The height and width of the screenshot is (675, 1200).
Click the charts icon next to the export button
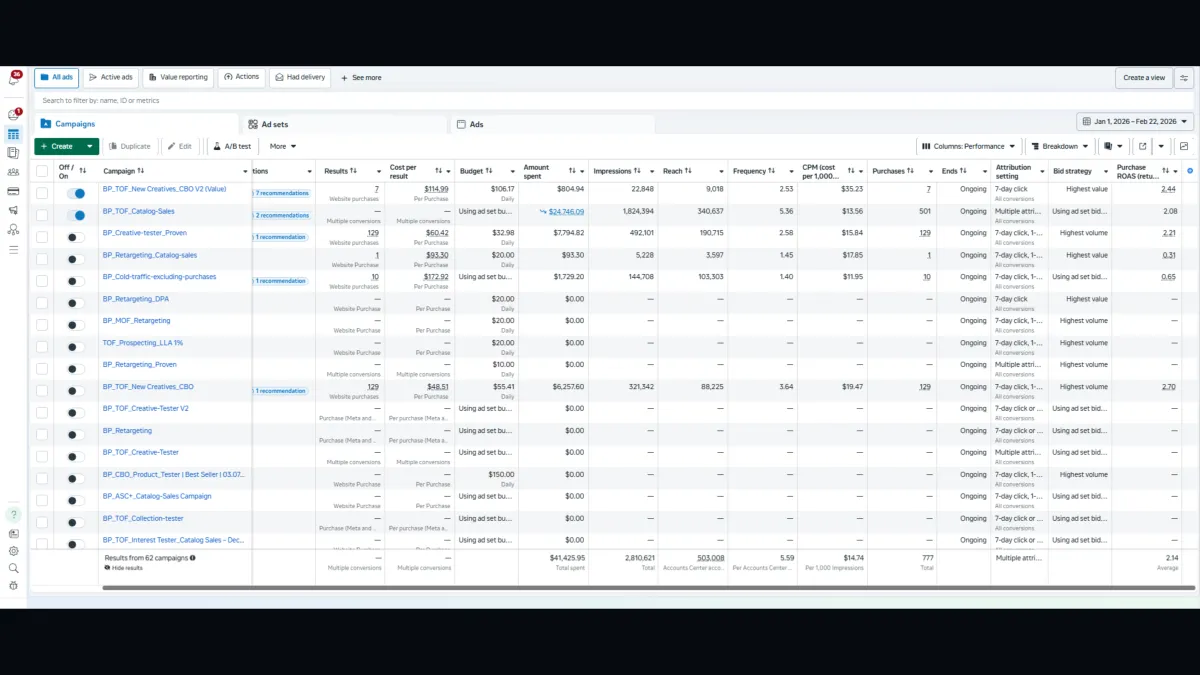coord(1184,146)
